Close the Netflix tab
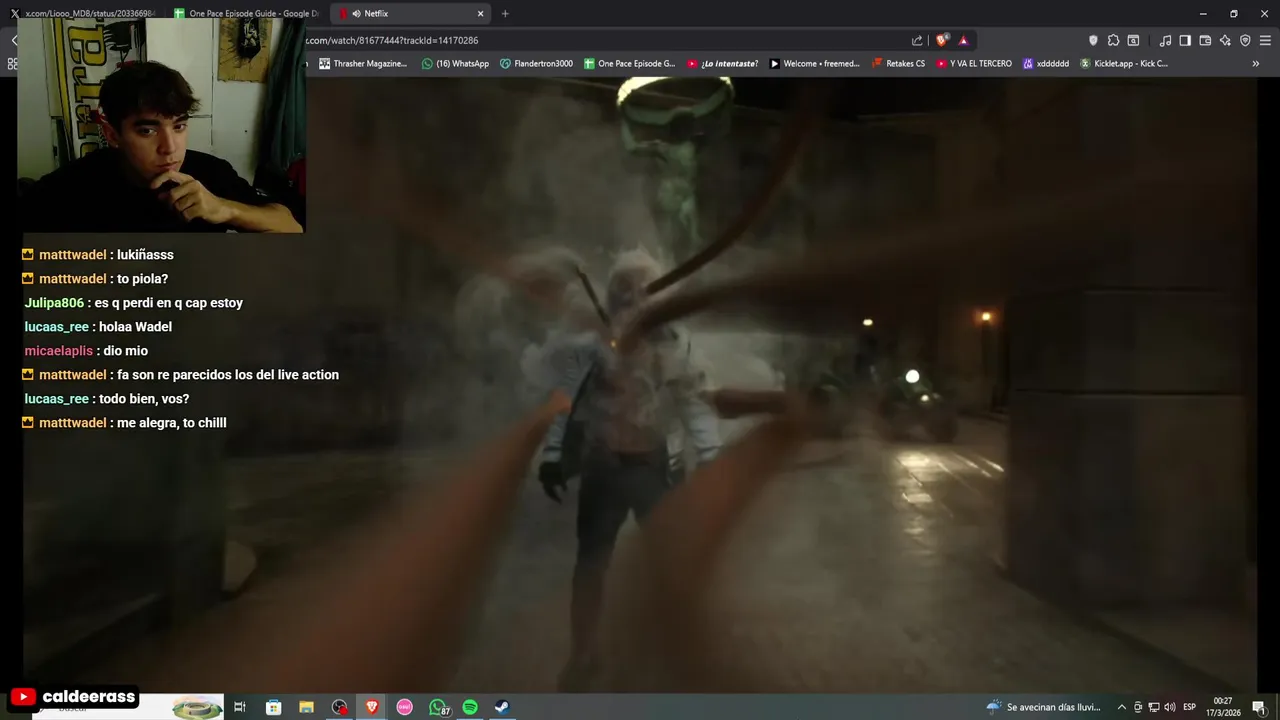The image size is (1280, 720). point(480,14)
